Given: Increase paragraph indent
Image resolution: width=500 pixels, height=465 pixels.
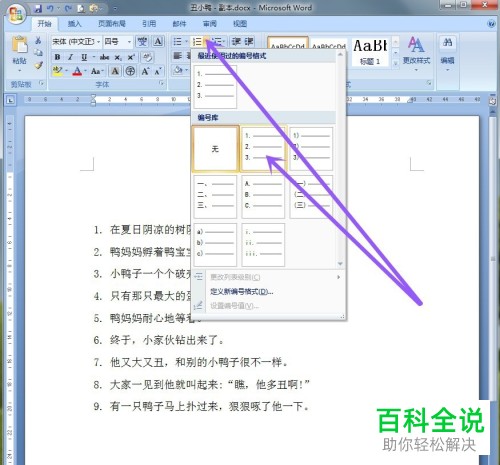Looking at the screenshot, I should coord(249,41).
